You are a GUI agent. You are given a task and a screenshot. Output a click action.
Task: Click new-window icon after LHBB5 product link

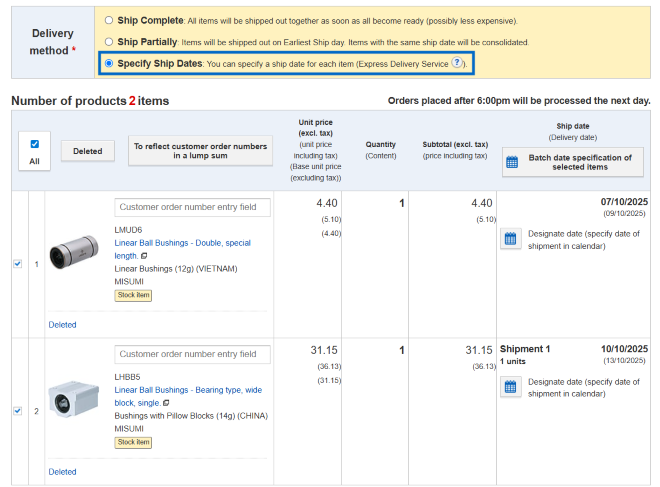point(166,403)
